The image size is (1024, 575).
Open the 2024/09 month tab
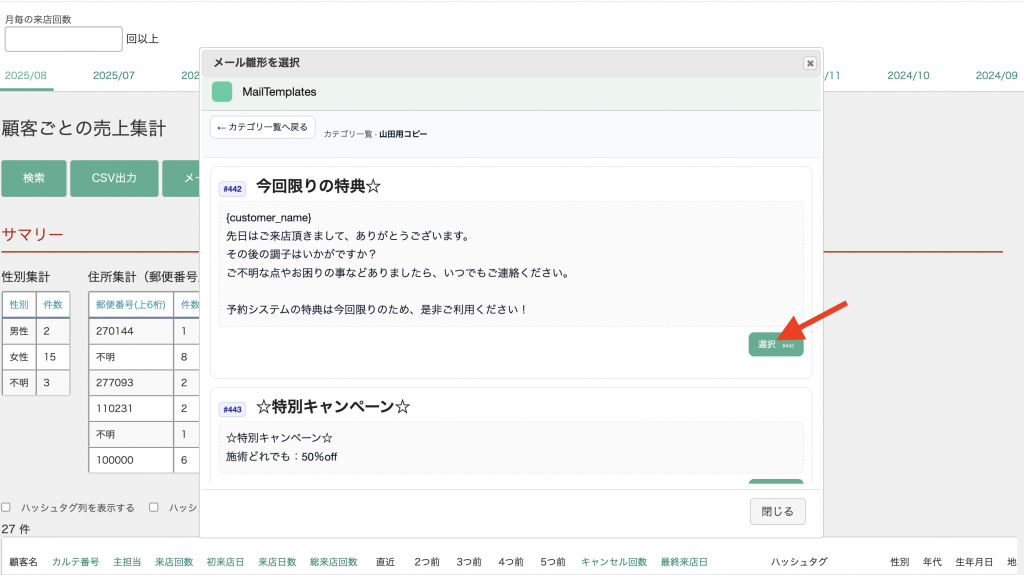996,75
